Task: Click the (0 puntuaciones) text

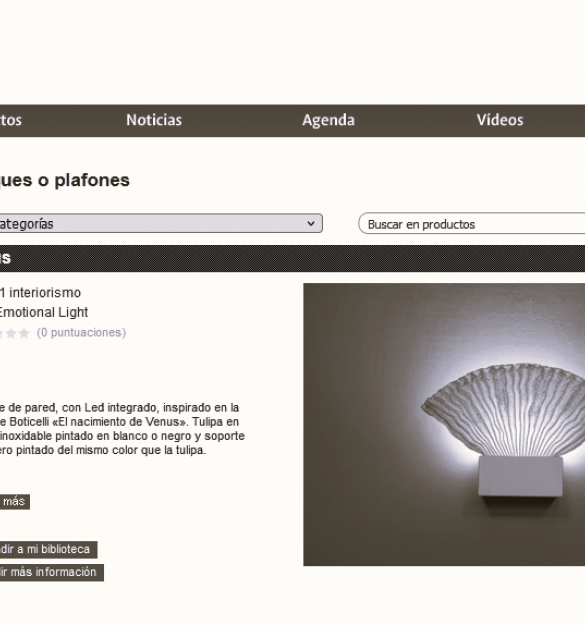Action: click(x=81, y=332)
